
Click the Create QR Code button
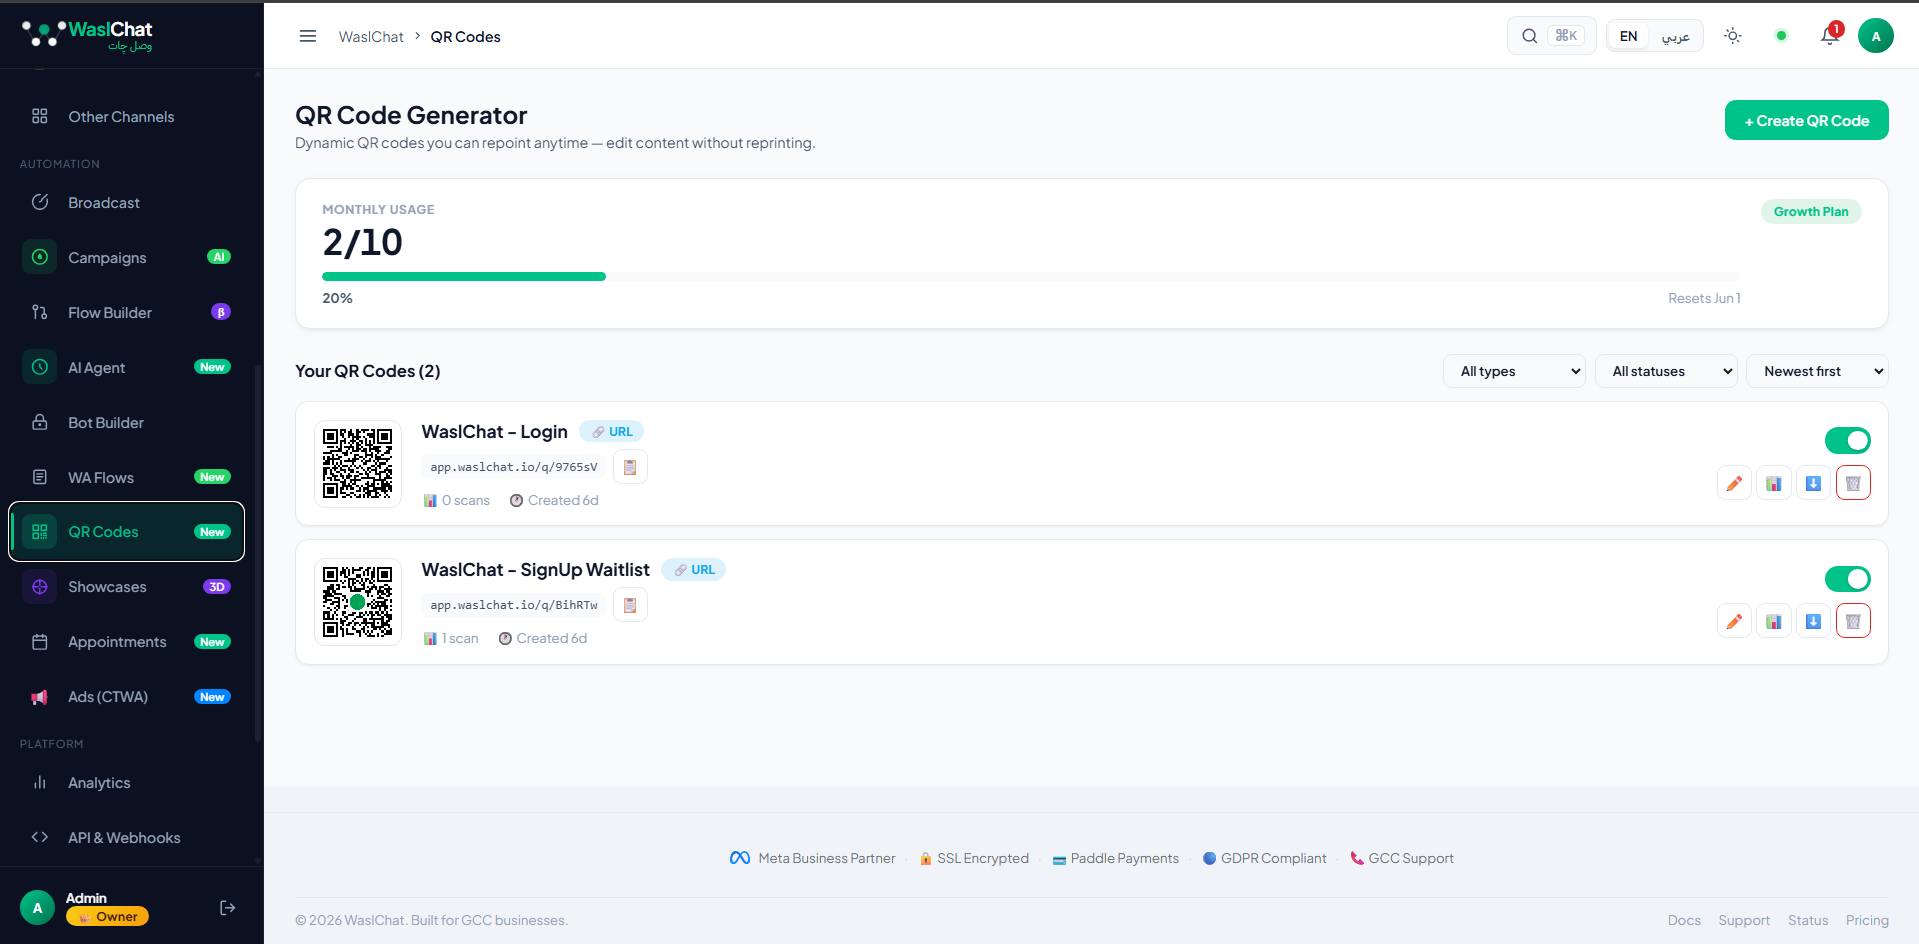pos(1807,120)
